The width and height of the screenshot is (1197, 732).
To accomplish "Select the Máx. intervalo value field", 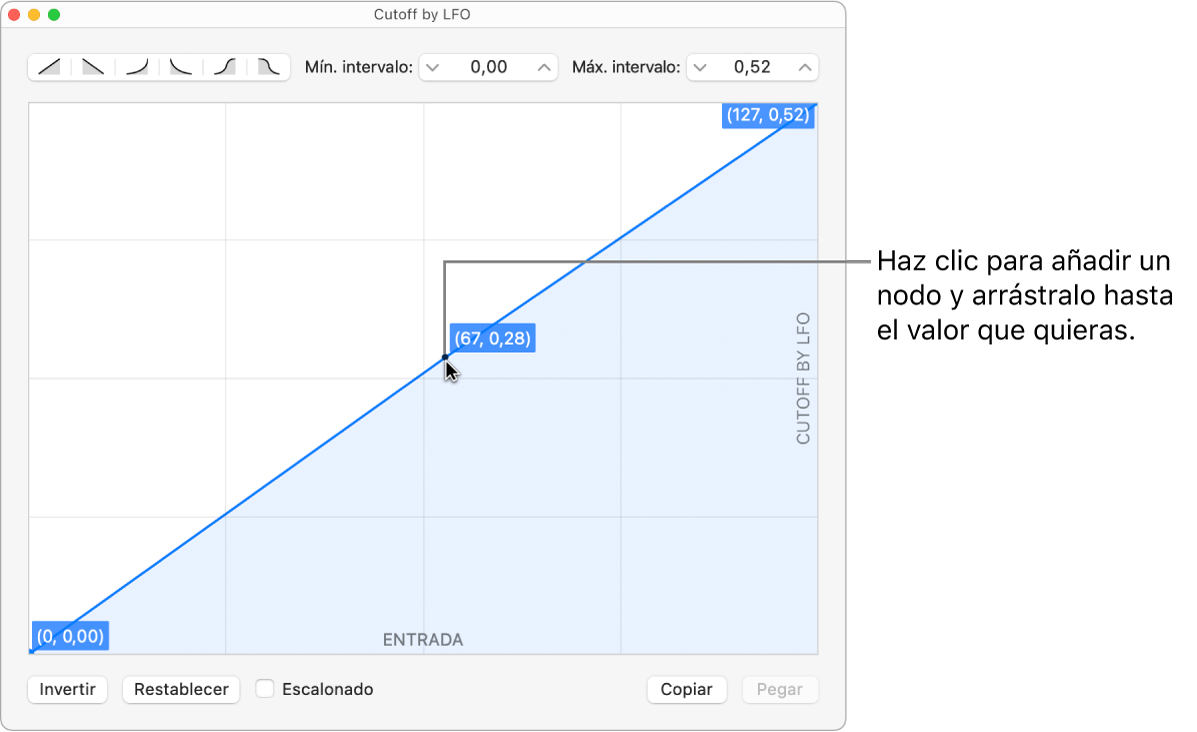I will pyautogui.click(x=757, y=67).
